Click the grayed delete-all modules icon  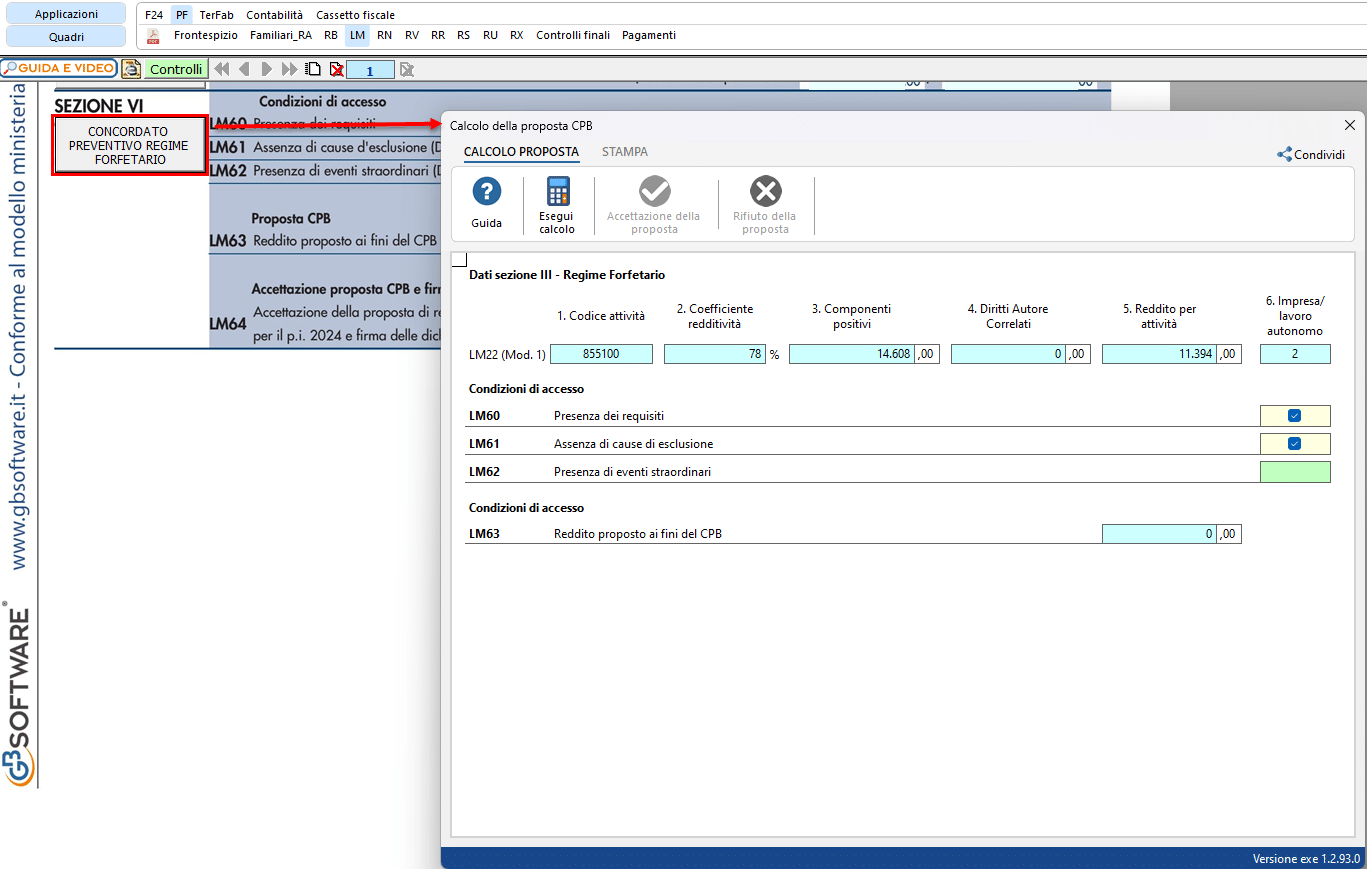[407, 69]
